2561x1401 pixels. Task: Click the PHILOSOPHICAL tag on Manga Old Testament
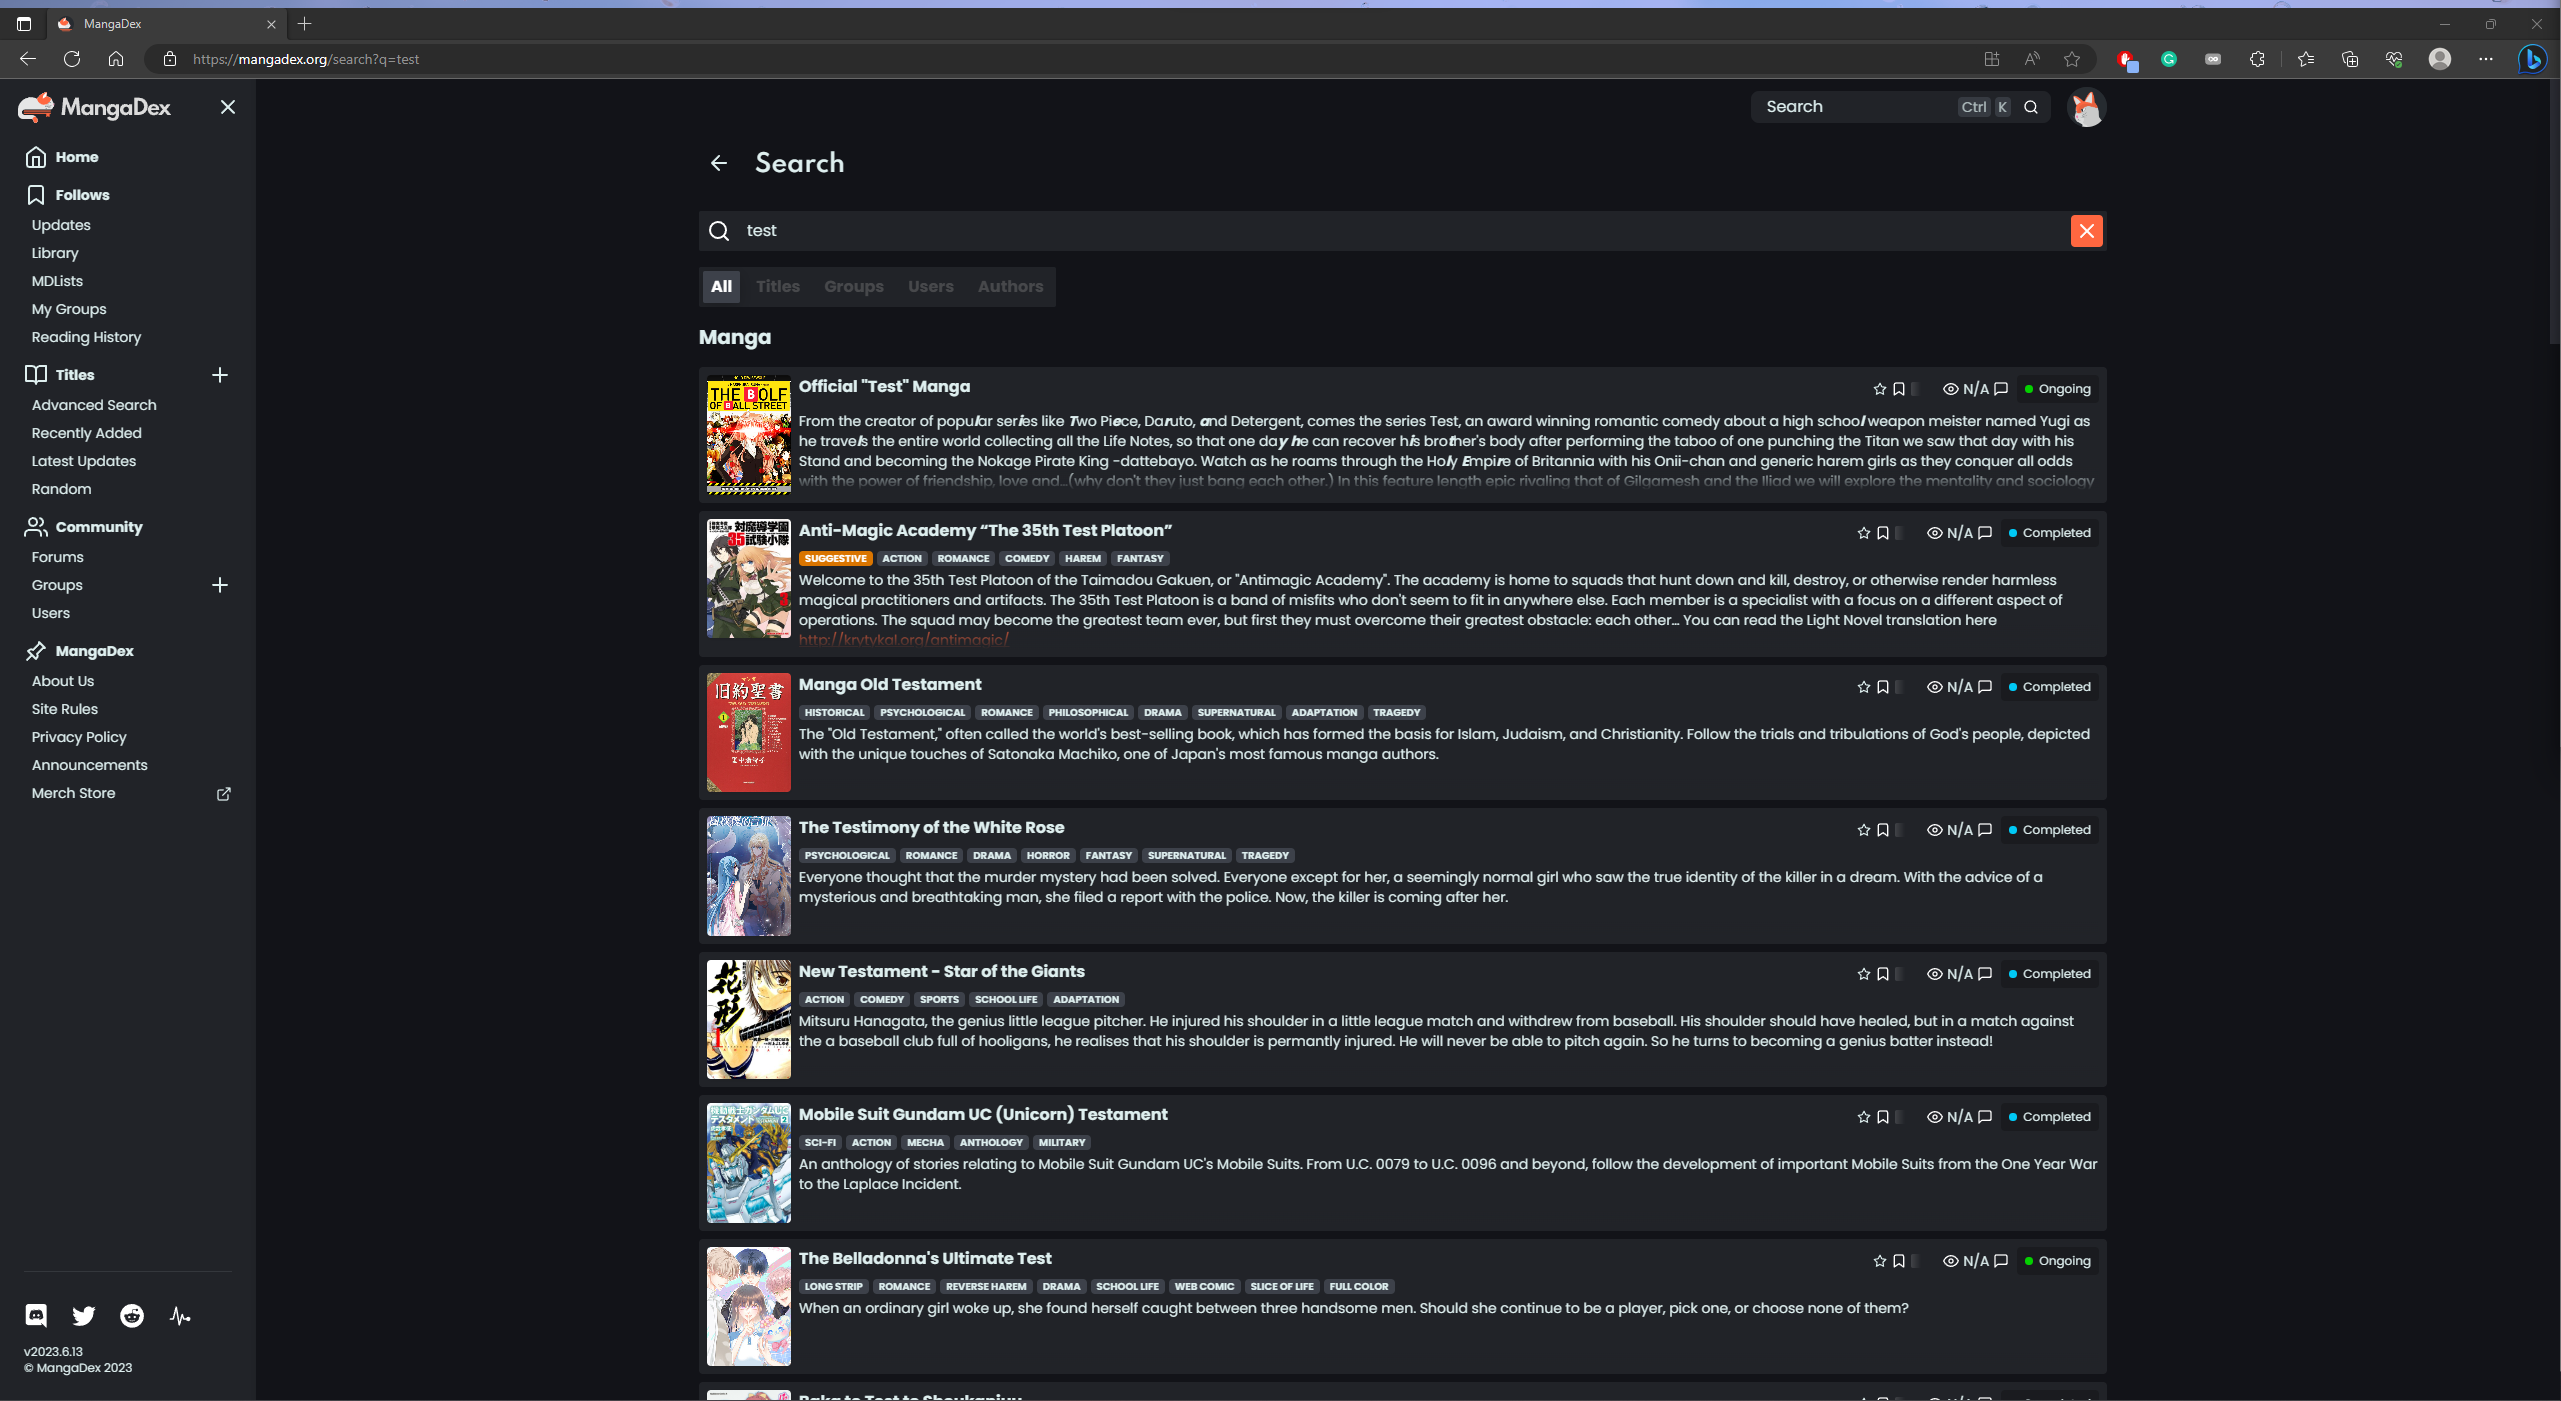pos(1087,713)
